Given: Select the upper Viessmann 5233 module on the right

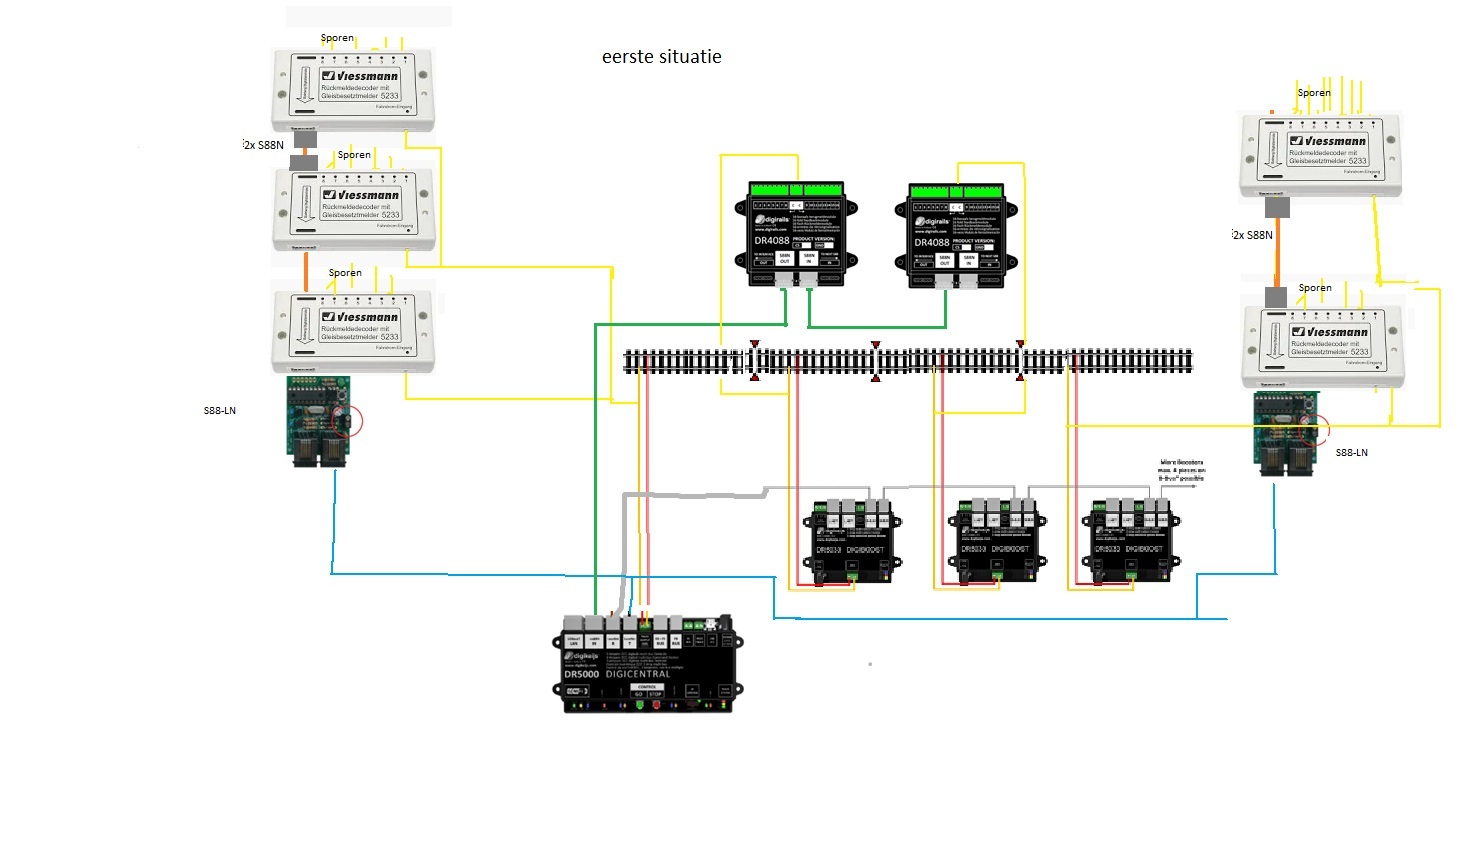Looking at the screenshot, I should tap(1321, 156).
